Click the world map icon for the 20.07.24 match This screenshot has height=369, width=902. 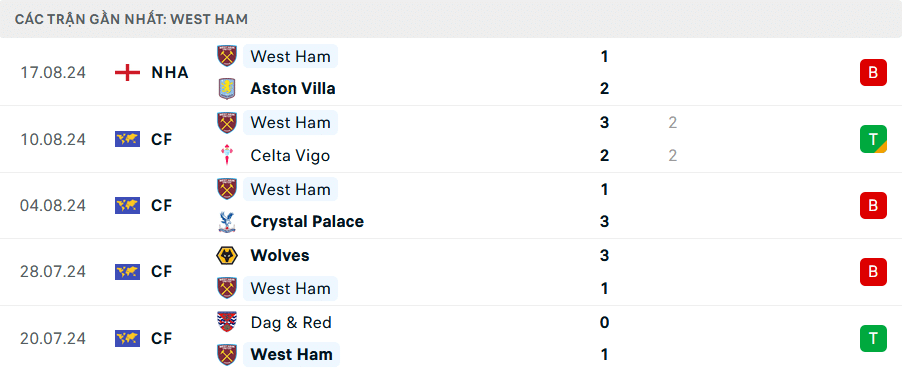[127, 338]
